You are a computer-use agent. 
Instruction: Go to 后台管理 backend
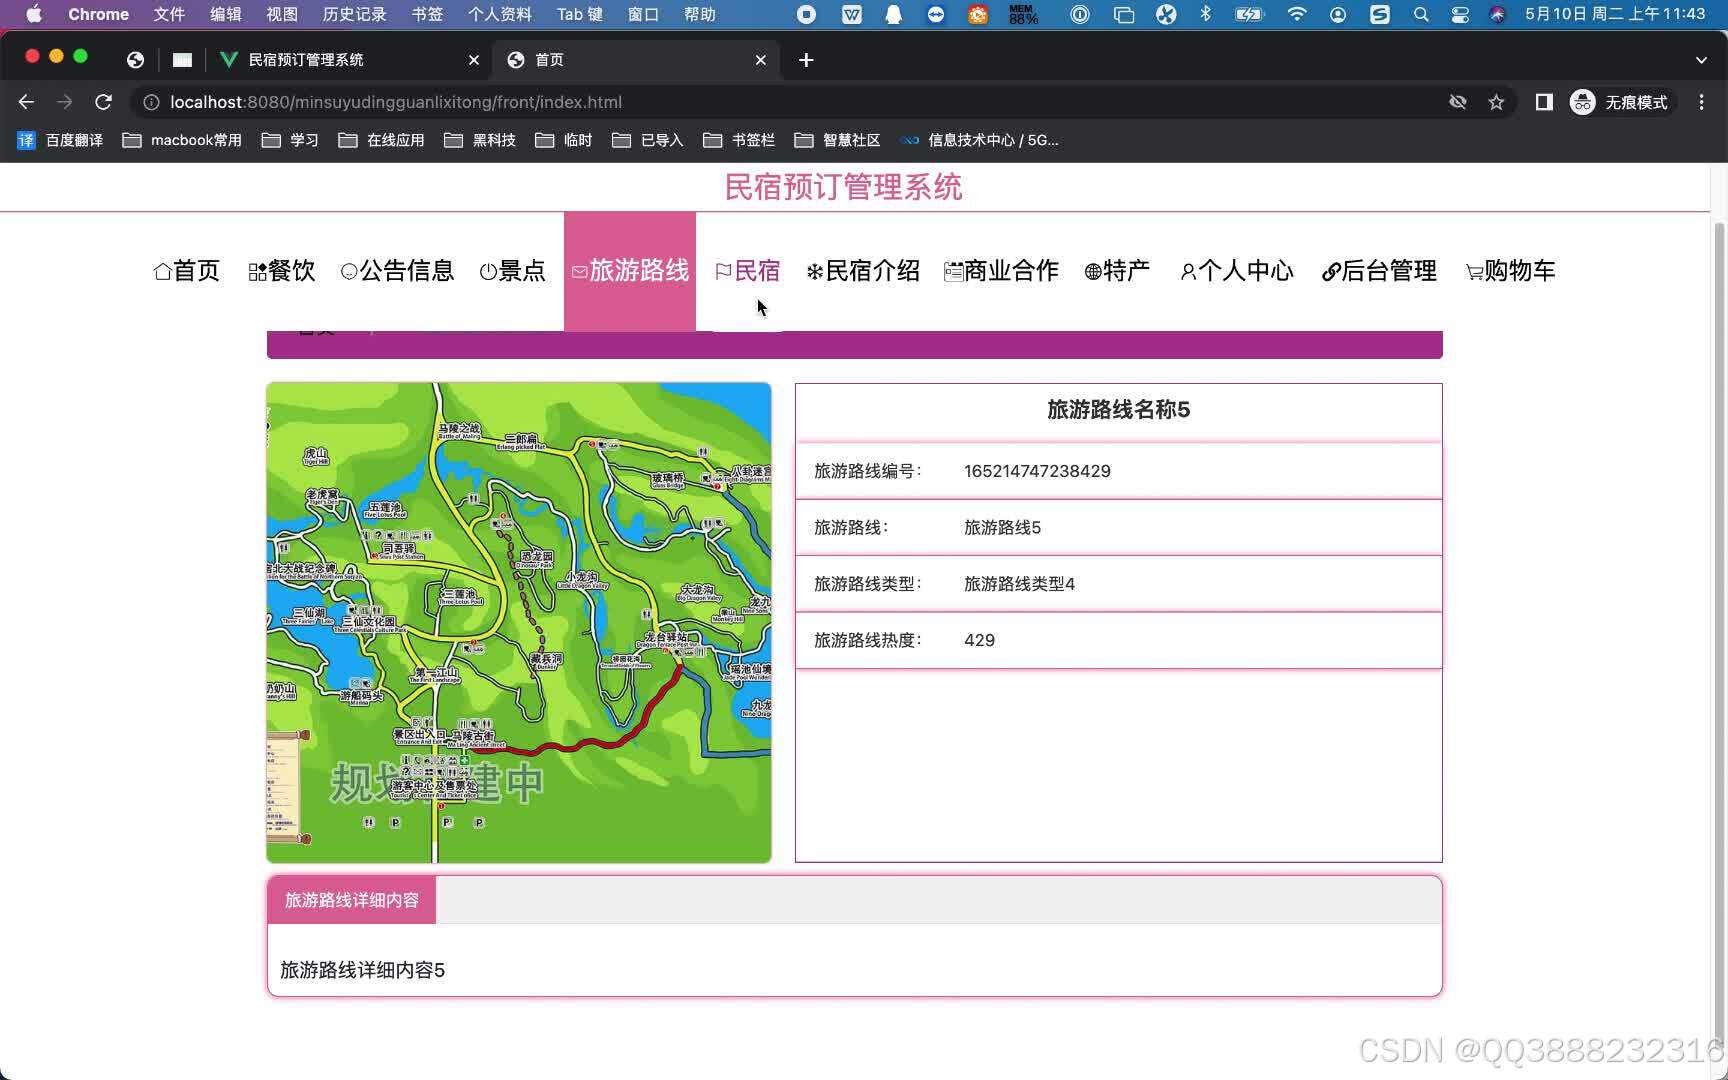point(1379,271)
